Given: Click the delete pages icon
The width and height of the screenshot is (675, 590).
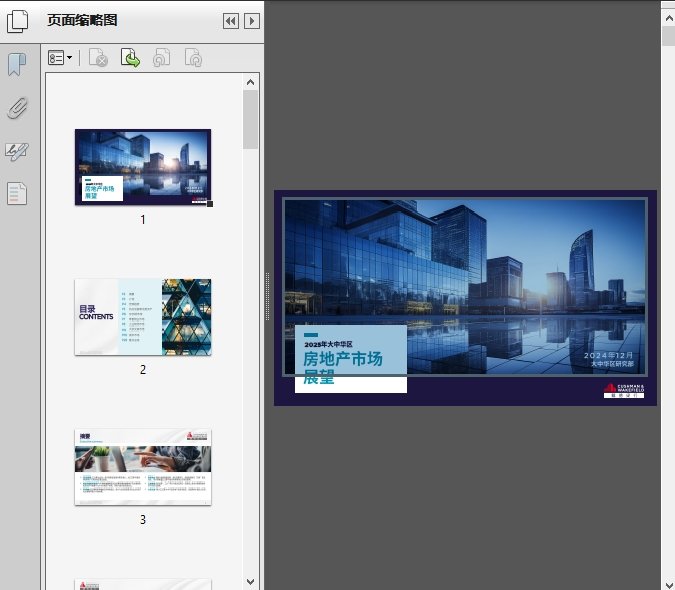Looking at the screenshot, I should [98, 58].
